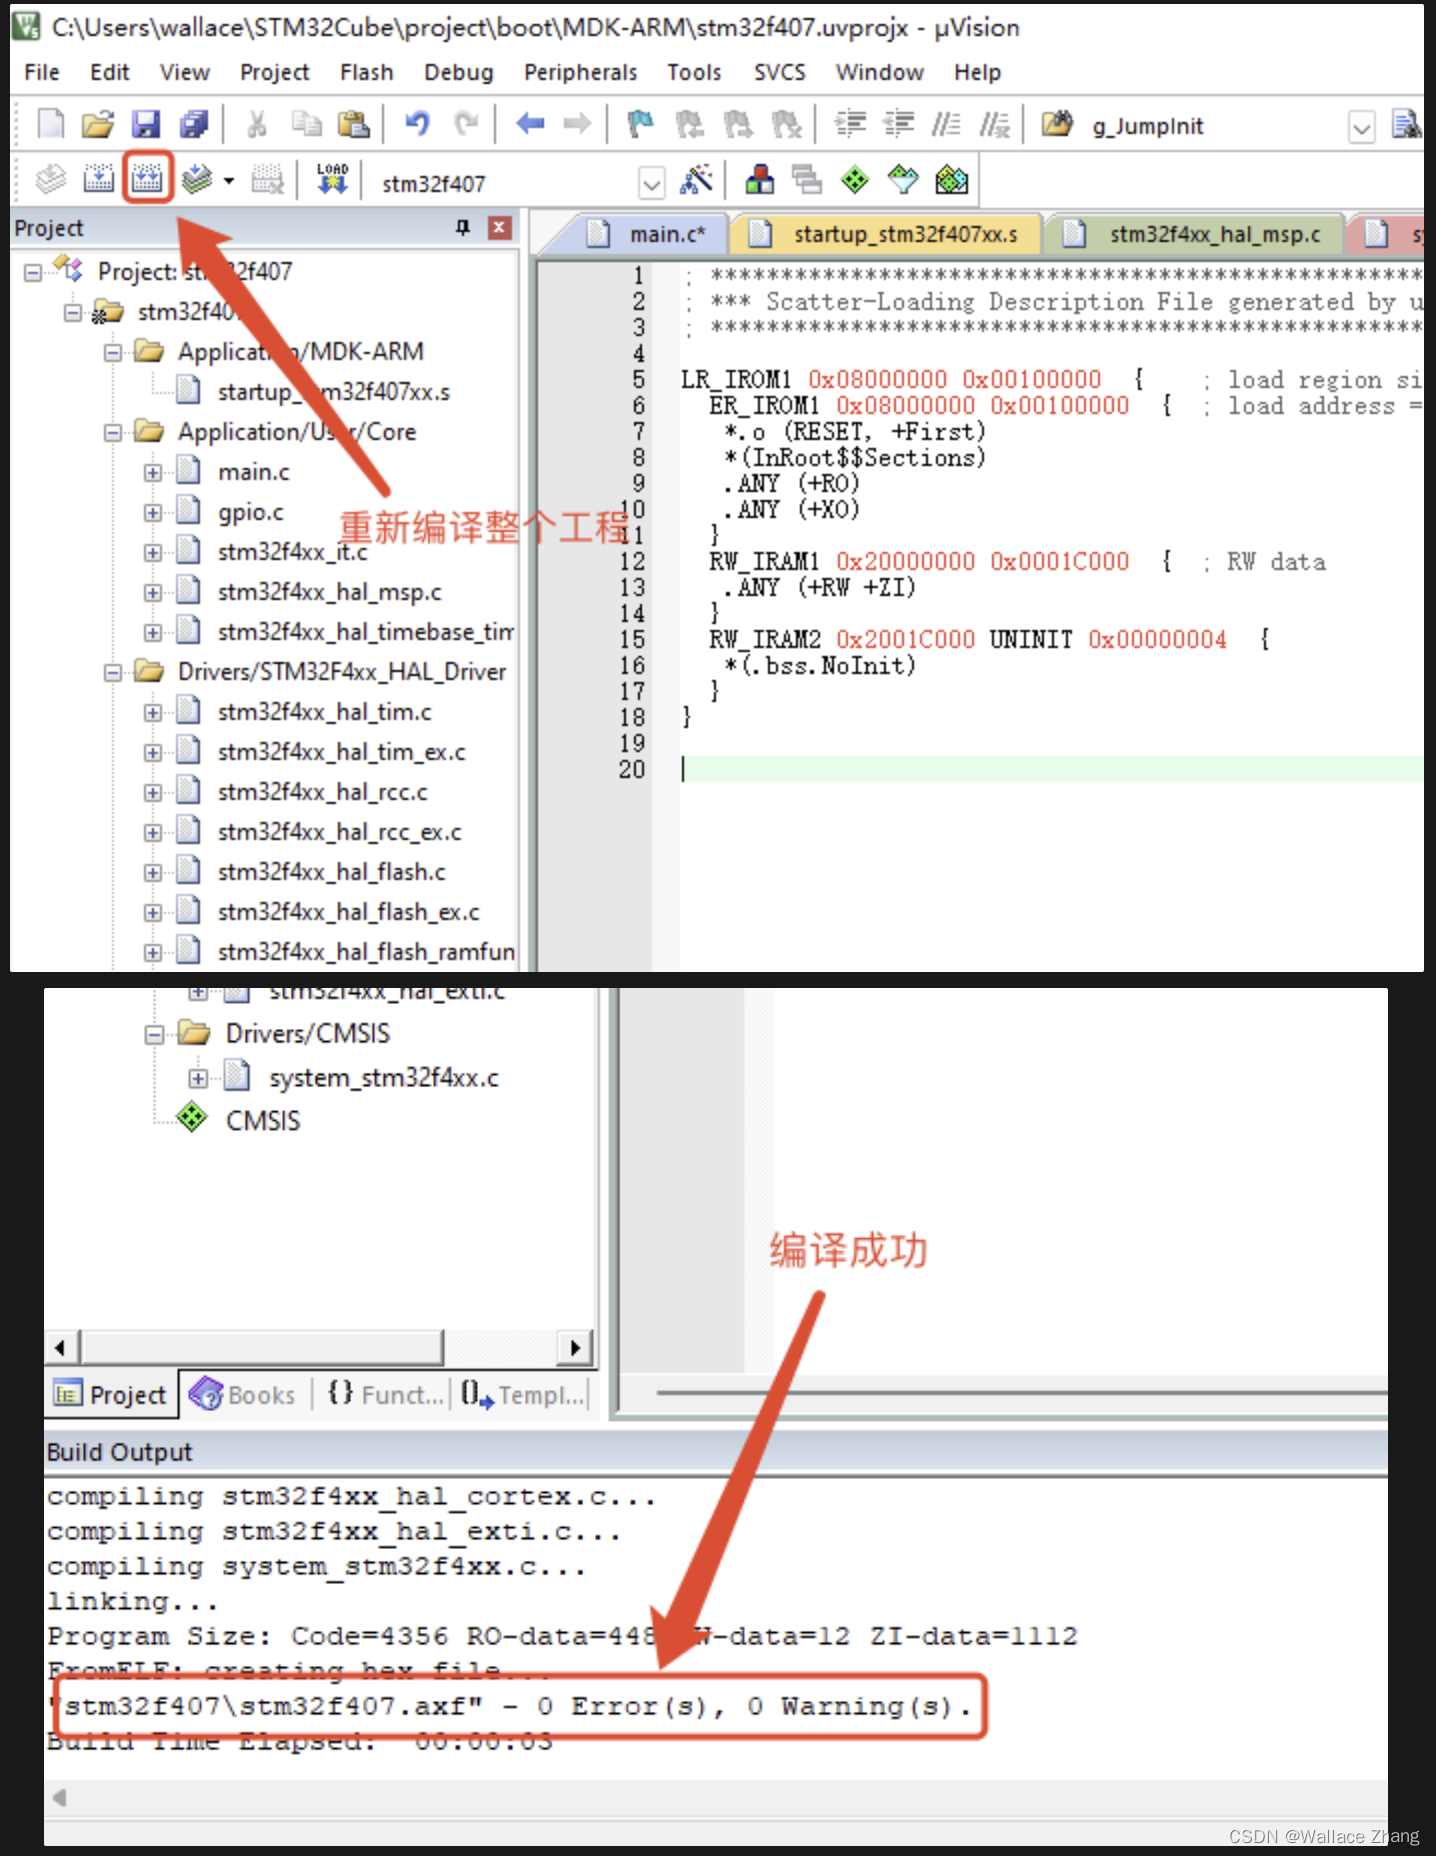
Task: Select the Functions panel tab
Action: point(385,1394)
